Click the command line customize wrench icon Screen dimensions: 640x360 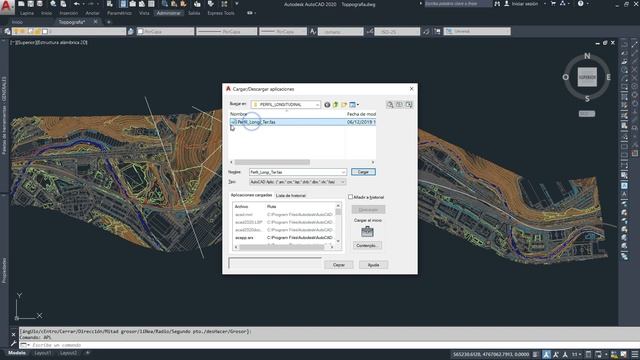click(13, 344)
